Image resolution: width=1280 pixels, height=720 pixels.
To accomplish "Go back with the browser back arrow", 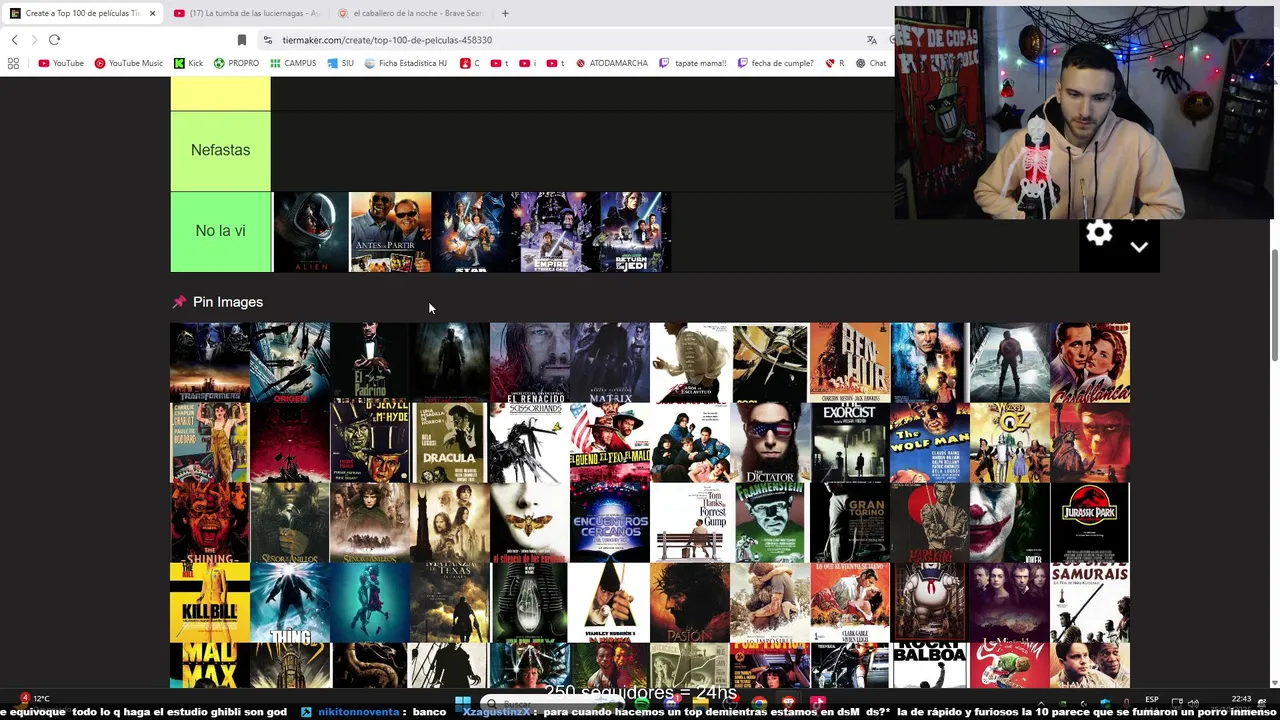I will (x=14, y=40).
